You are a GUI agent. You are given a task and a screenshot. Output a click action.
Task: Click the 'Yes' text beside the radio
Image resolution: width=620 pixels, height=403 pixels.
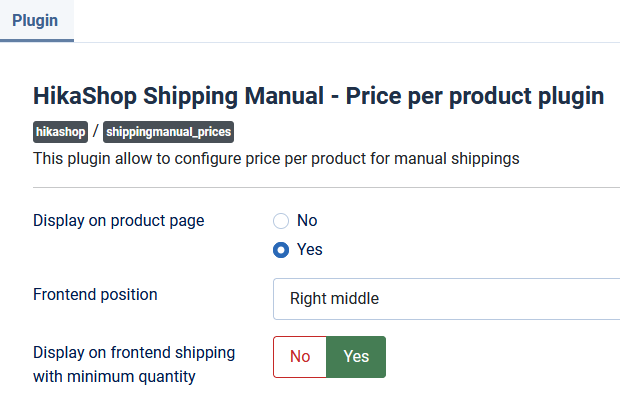[310, 249]
